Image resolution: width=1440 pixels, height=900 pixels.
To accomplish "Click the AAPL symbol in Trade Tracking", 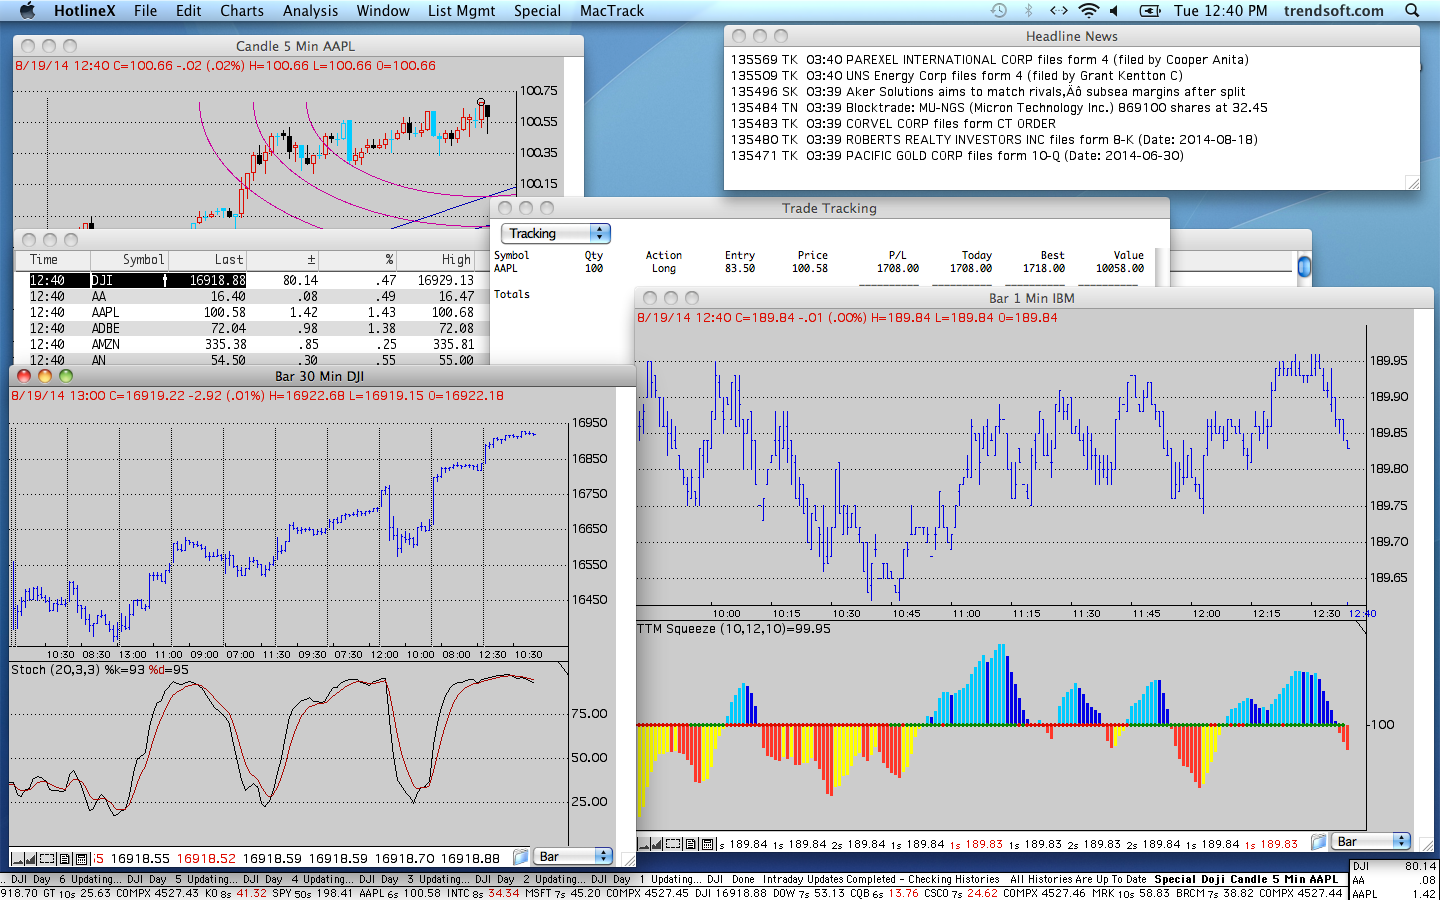I will point(506,269).
